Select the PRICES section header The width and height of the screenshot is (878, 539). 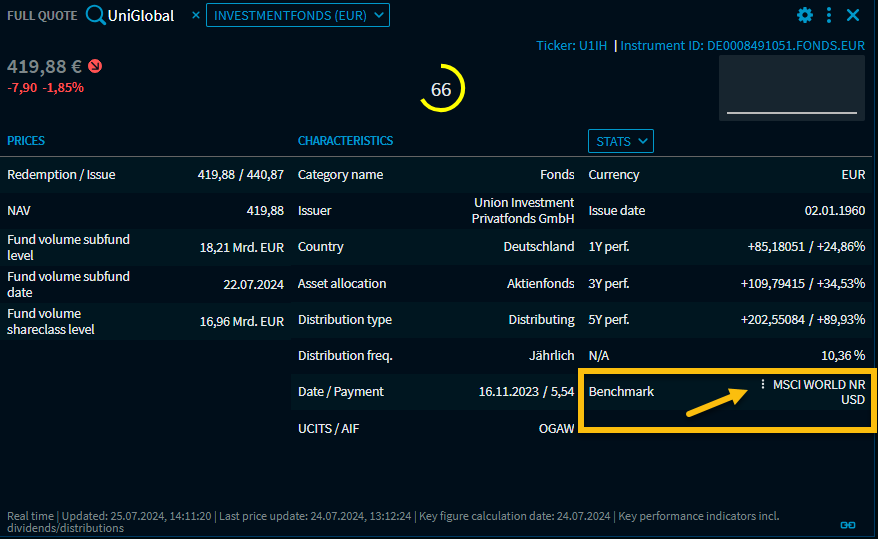click(x=26, y=141)
